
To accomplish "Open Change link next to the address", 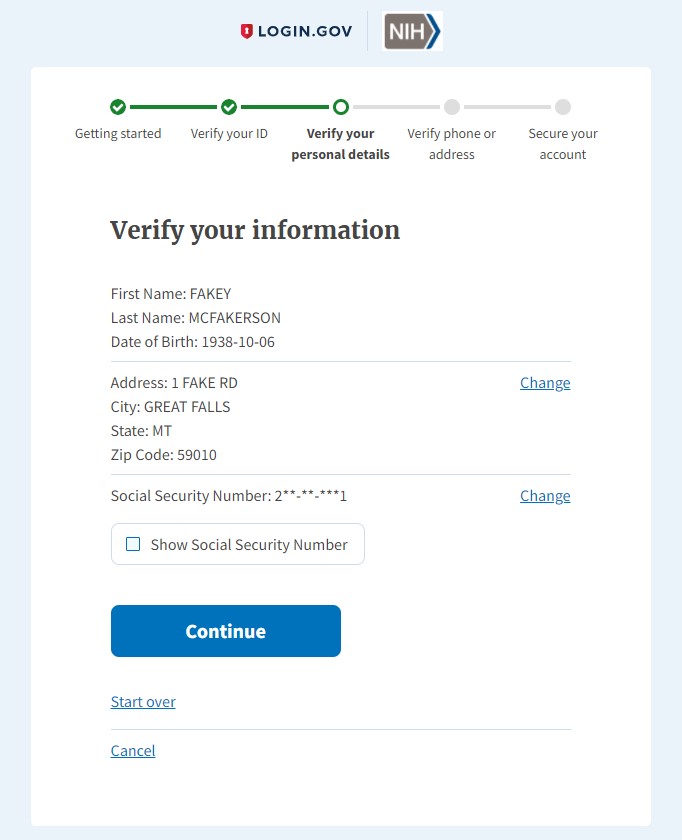I will point(544,382).
